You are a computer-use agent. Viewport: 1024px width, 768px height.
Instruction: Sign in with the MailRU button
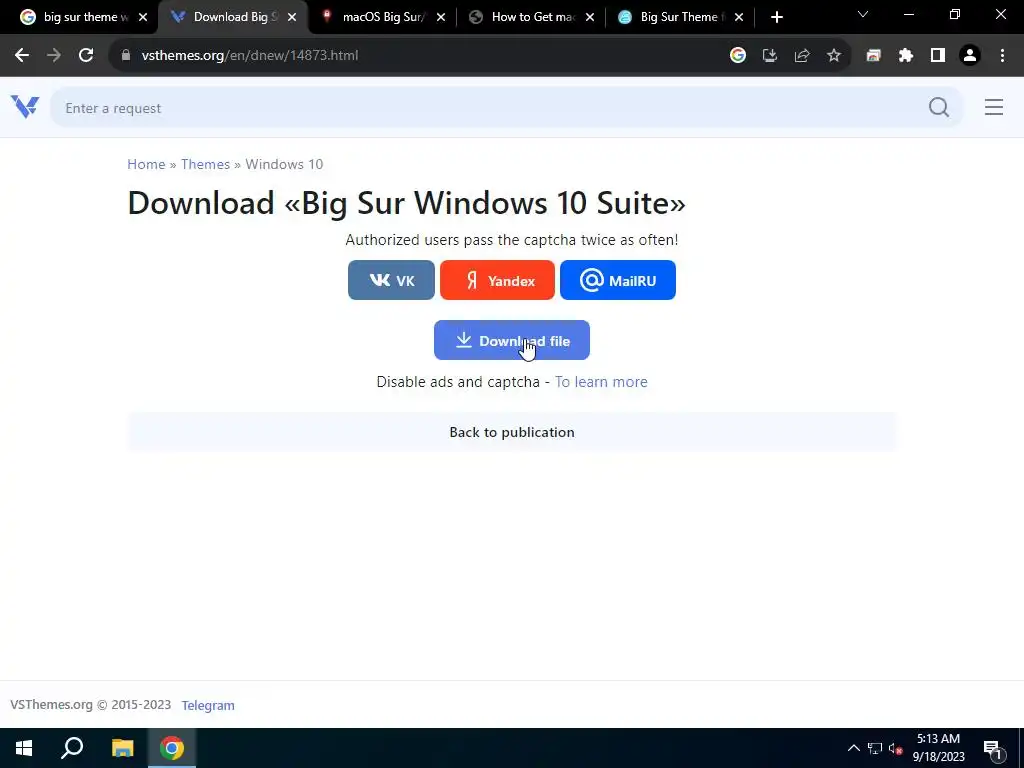618,280
